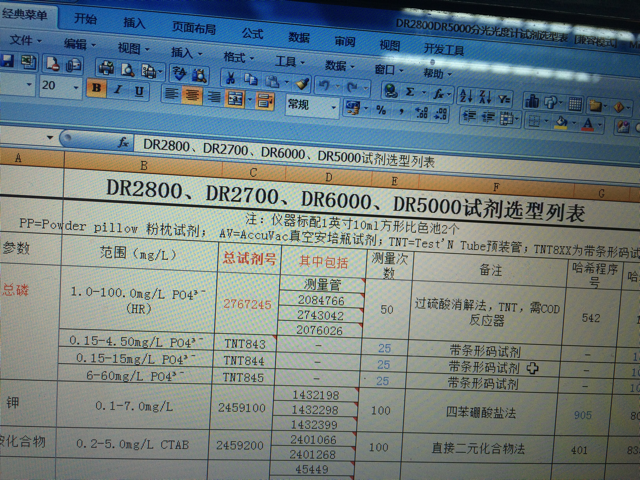Viewport: 640px width, 480px height.
Task: Click the Filter funnel icon
Action: click(504, 99)
